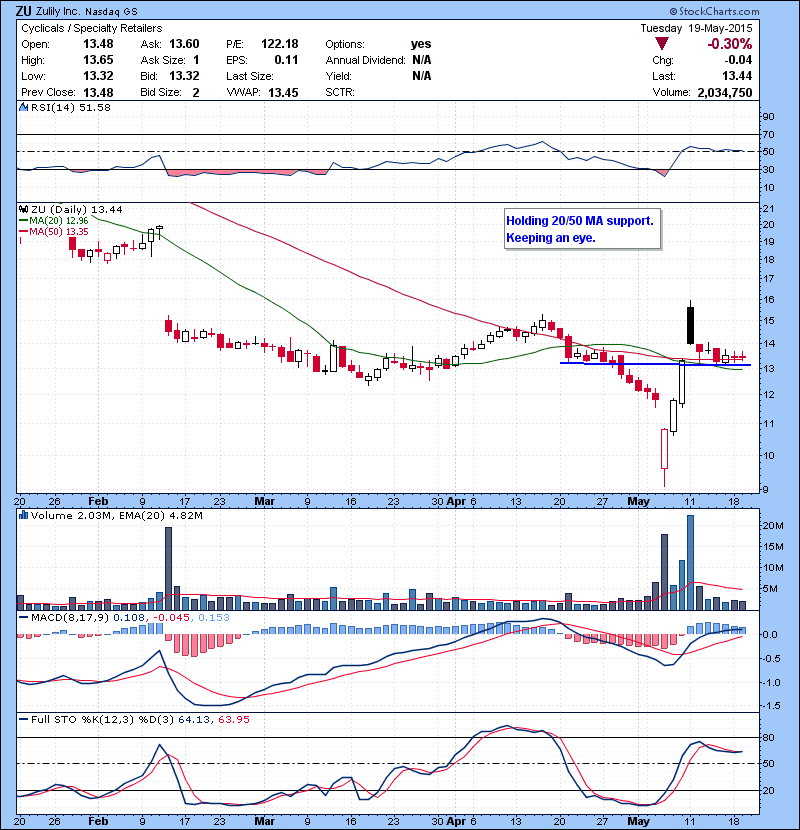Click the percent change -0.30%

coord(730,44)
